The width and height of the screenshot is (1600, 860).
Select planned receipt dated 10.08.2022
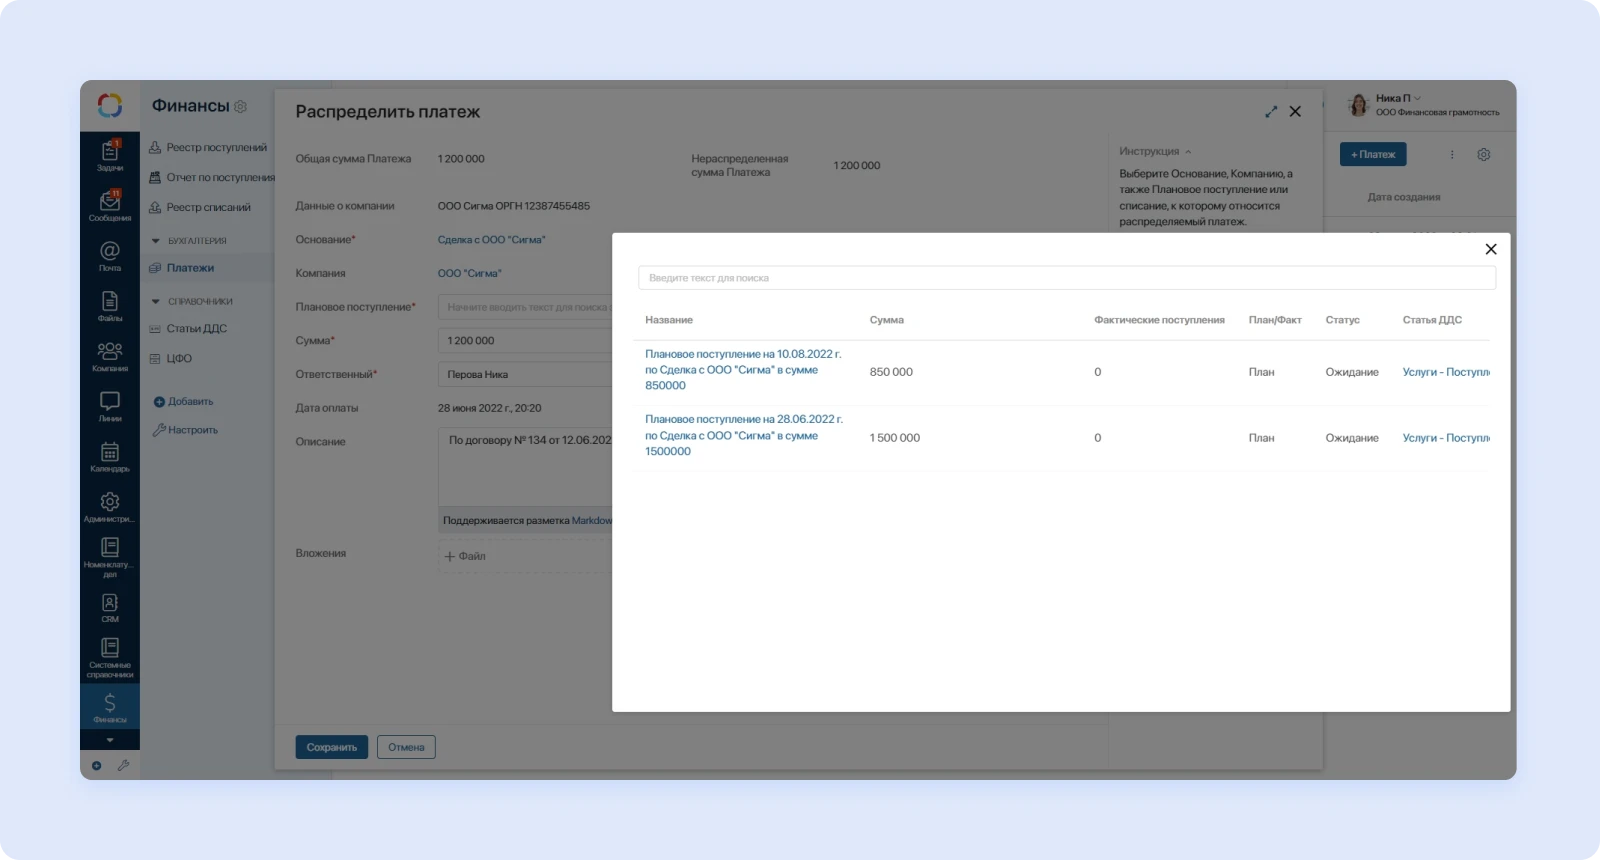coord(743,370)
